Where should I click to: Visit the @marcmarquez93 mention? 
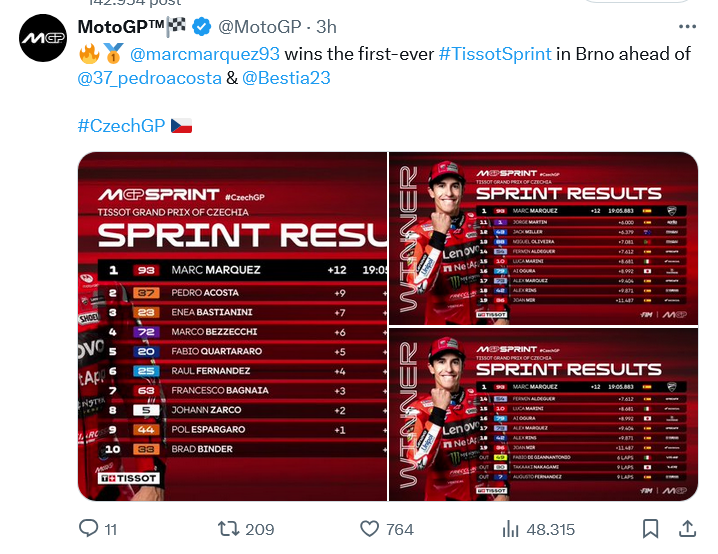point(205,53)
